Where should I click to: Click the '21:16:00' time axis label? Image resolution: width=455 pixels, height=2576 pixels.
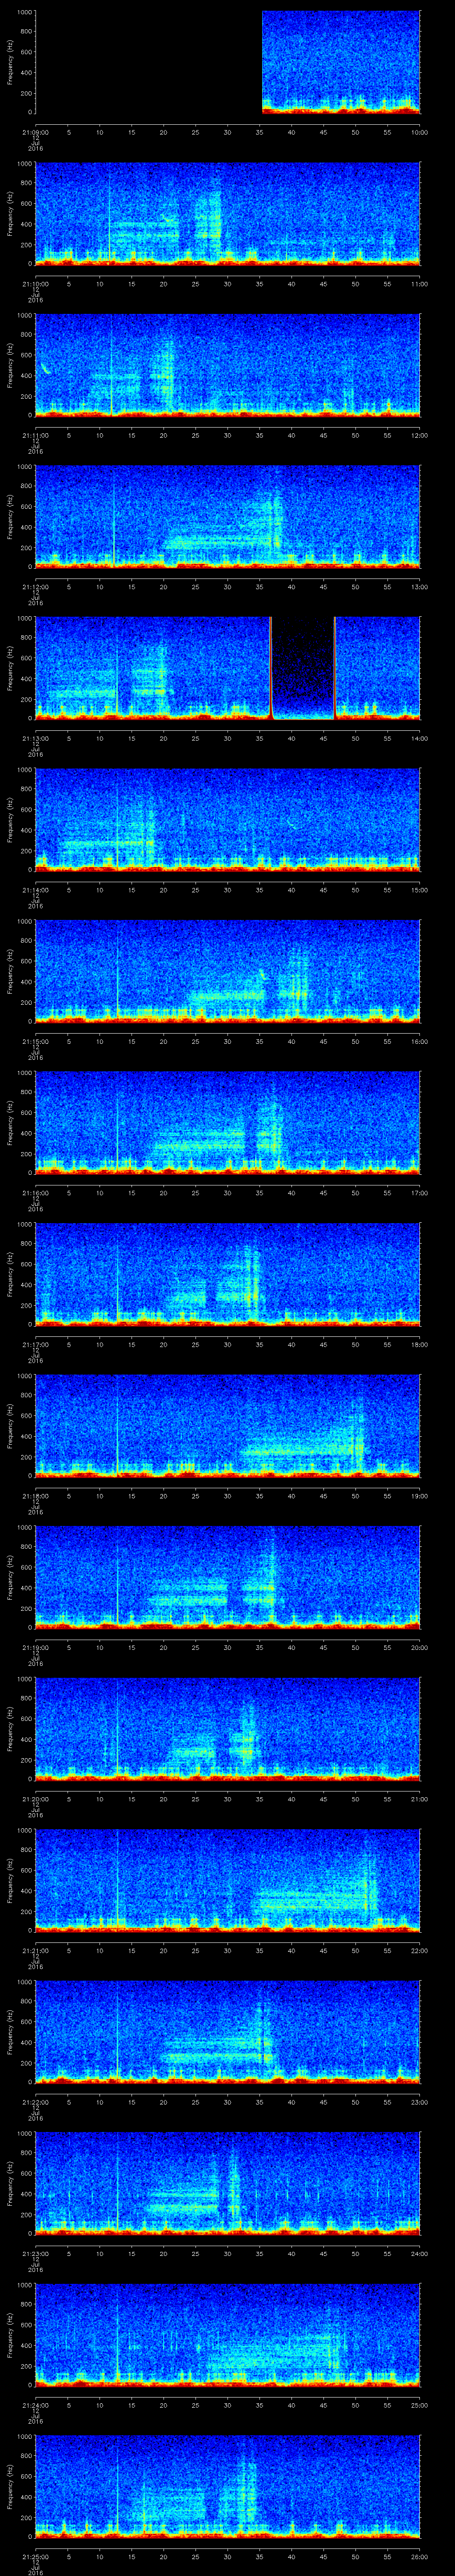pos(35,1192)
